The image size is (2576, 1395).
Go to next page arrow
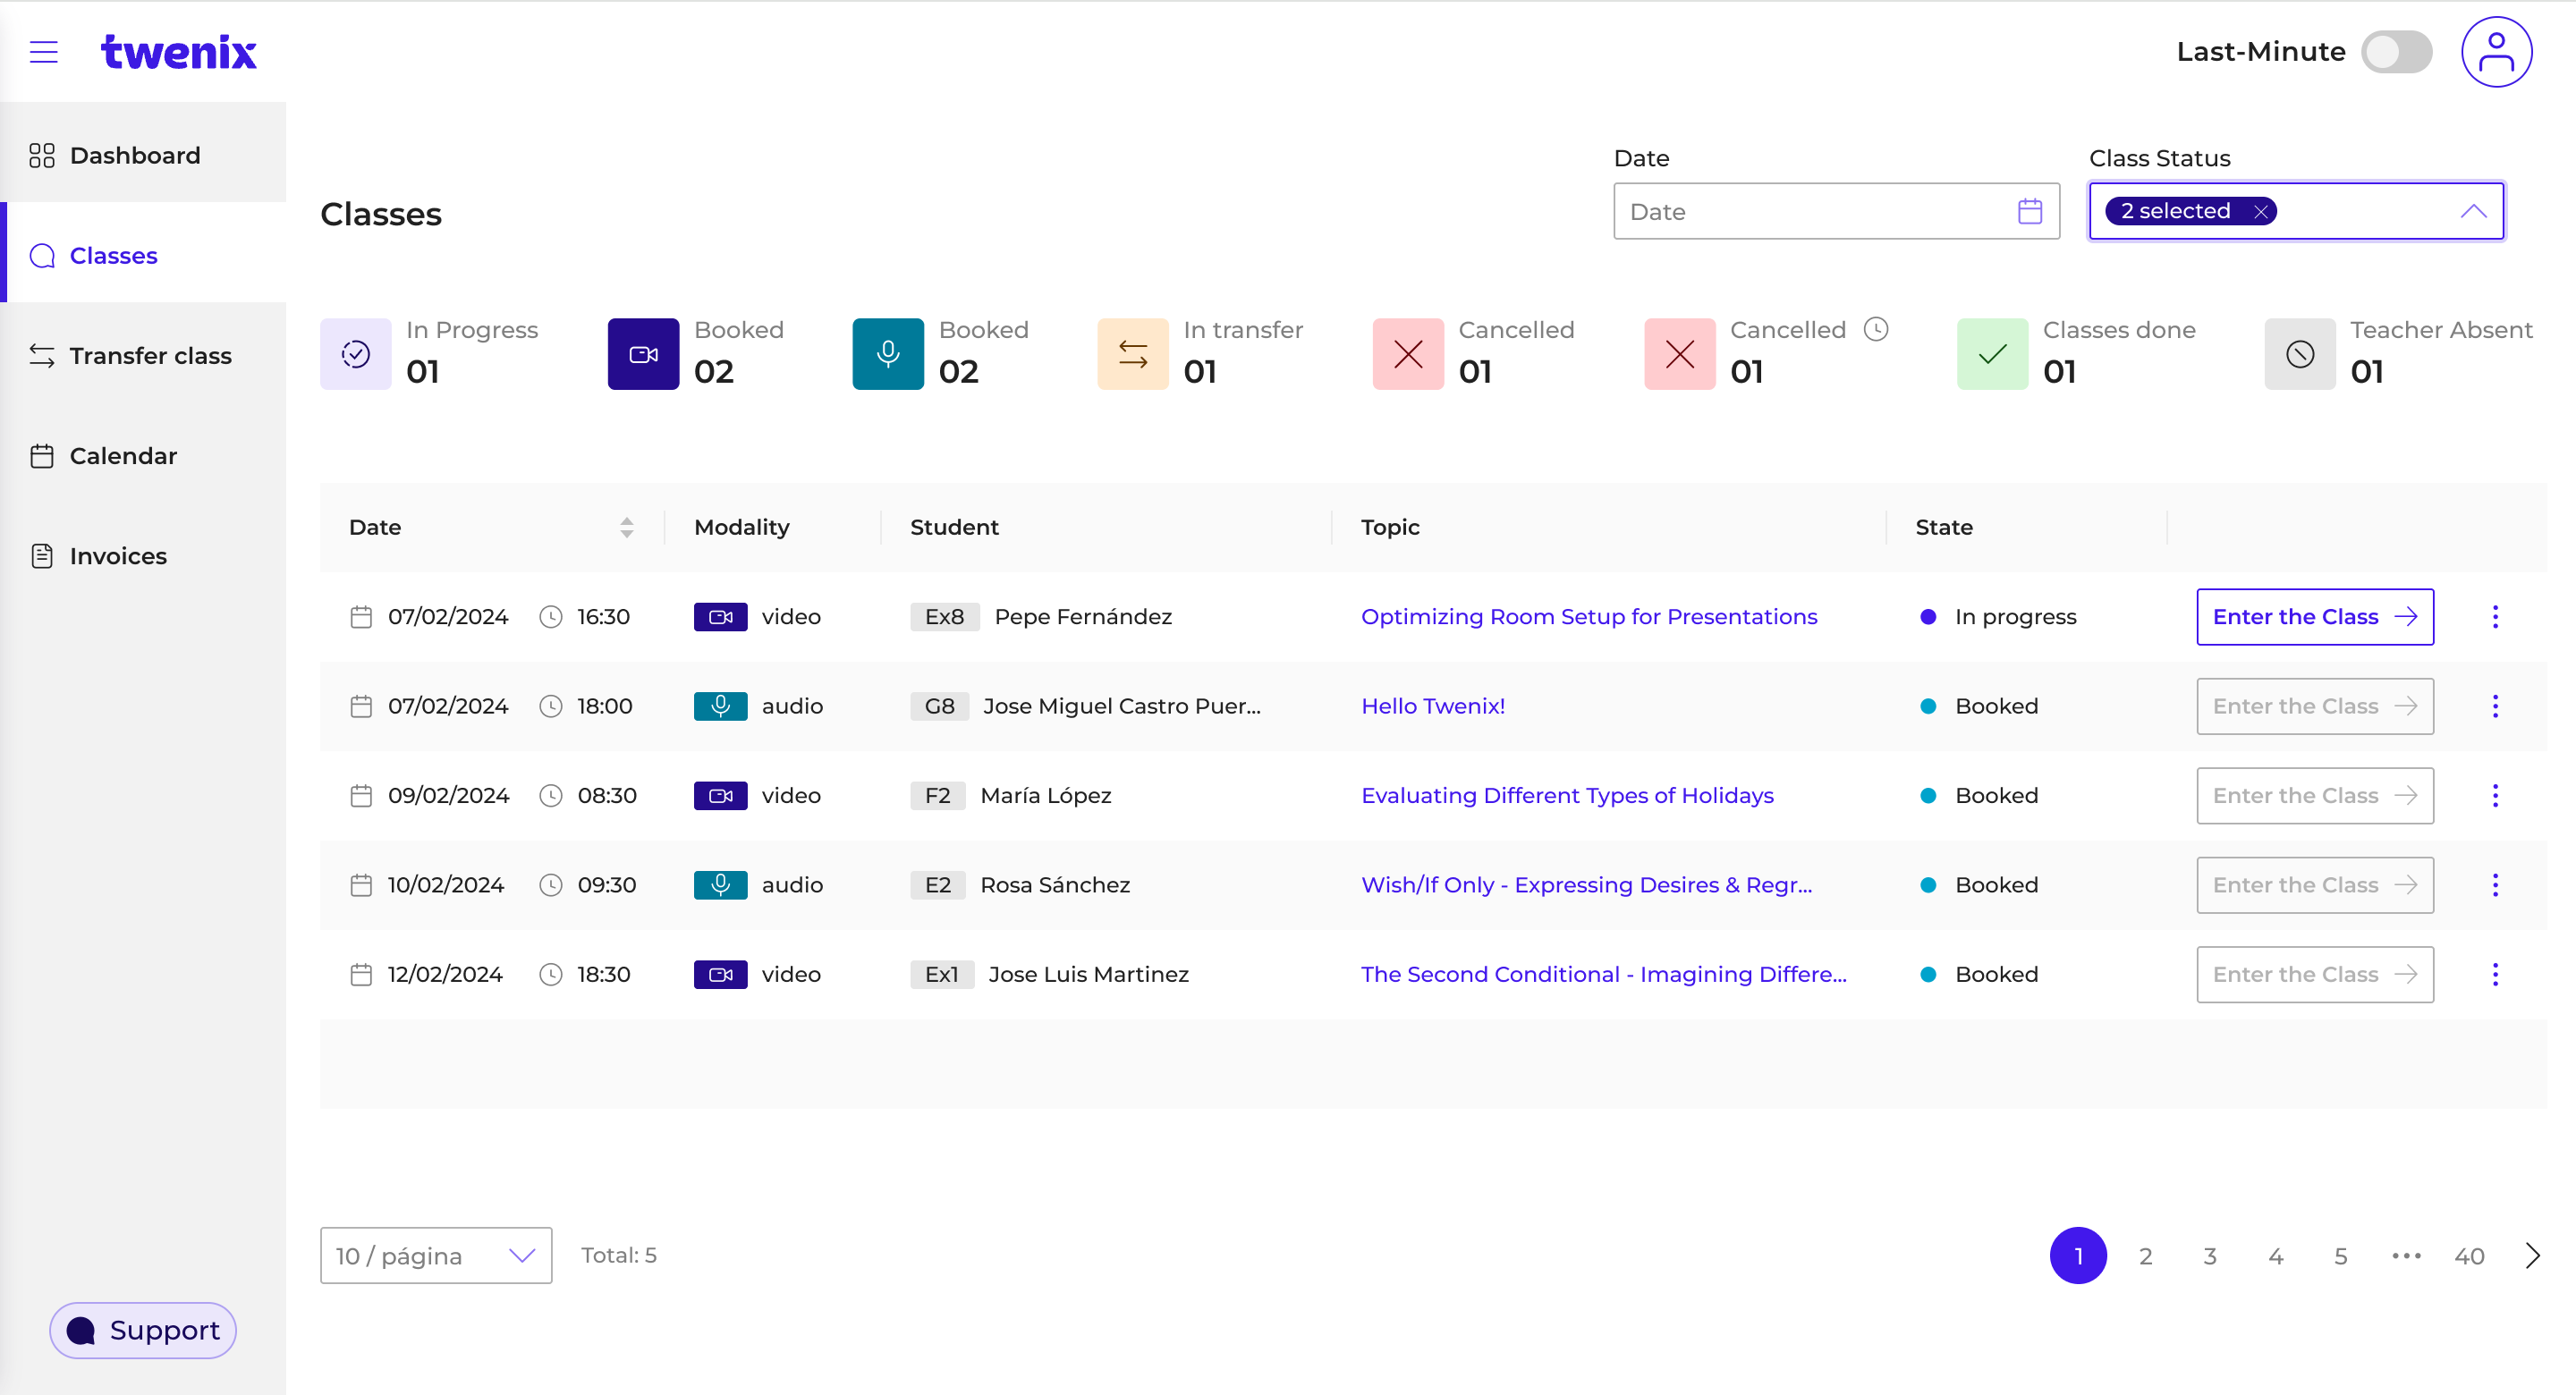2532,1255
